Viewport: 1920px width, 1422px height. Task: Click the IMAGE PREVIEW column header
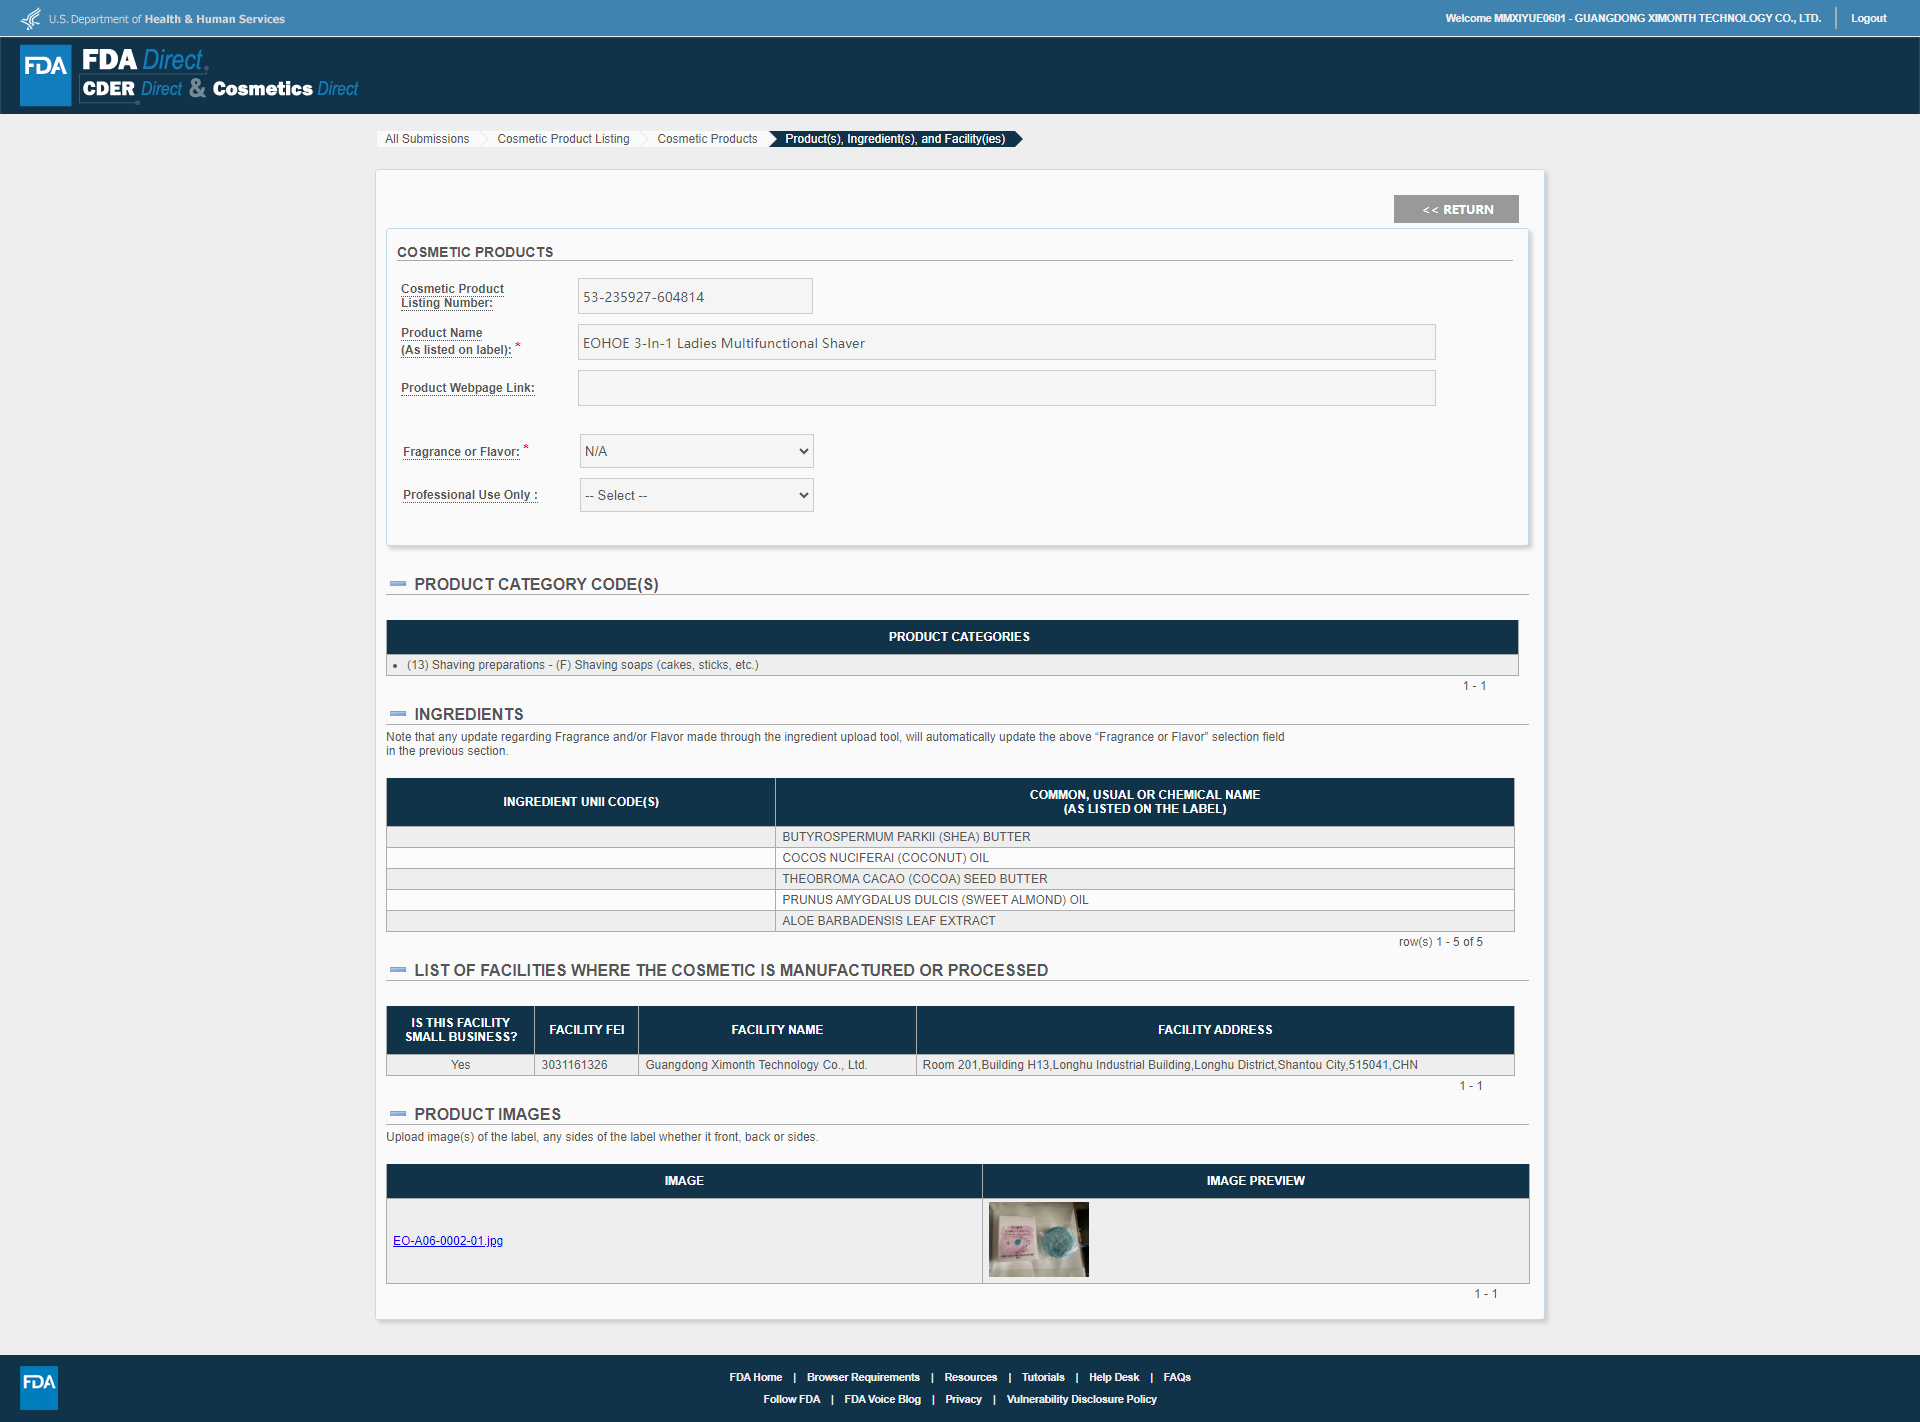tap(1255, 1181)
